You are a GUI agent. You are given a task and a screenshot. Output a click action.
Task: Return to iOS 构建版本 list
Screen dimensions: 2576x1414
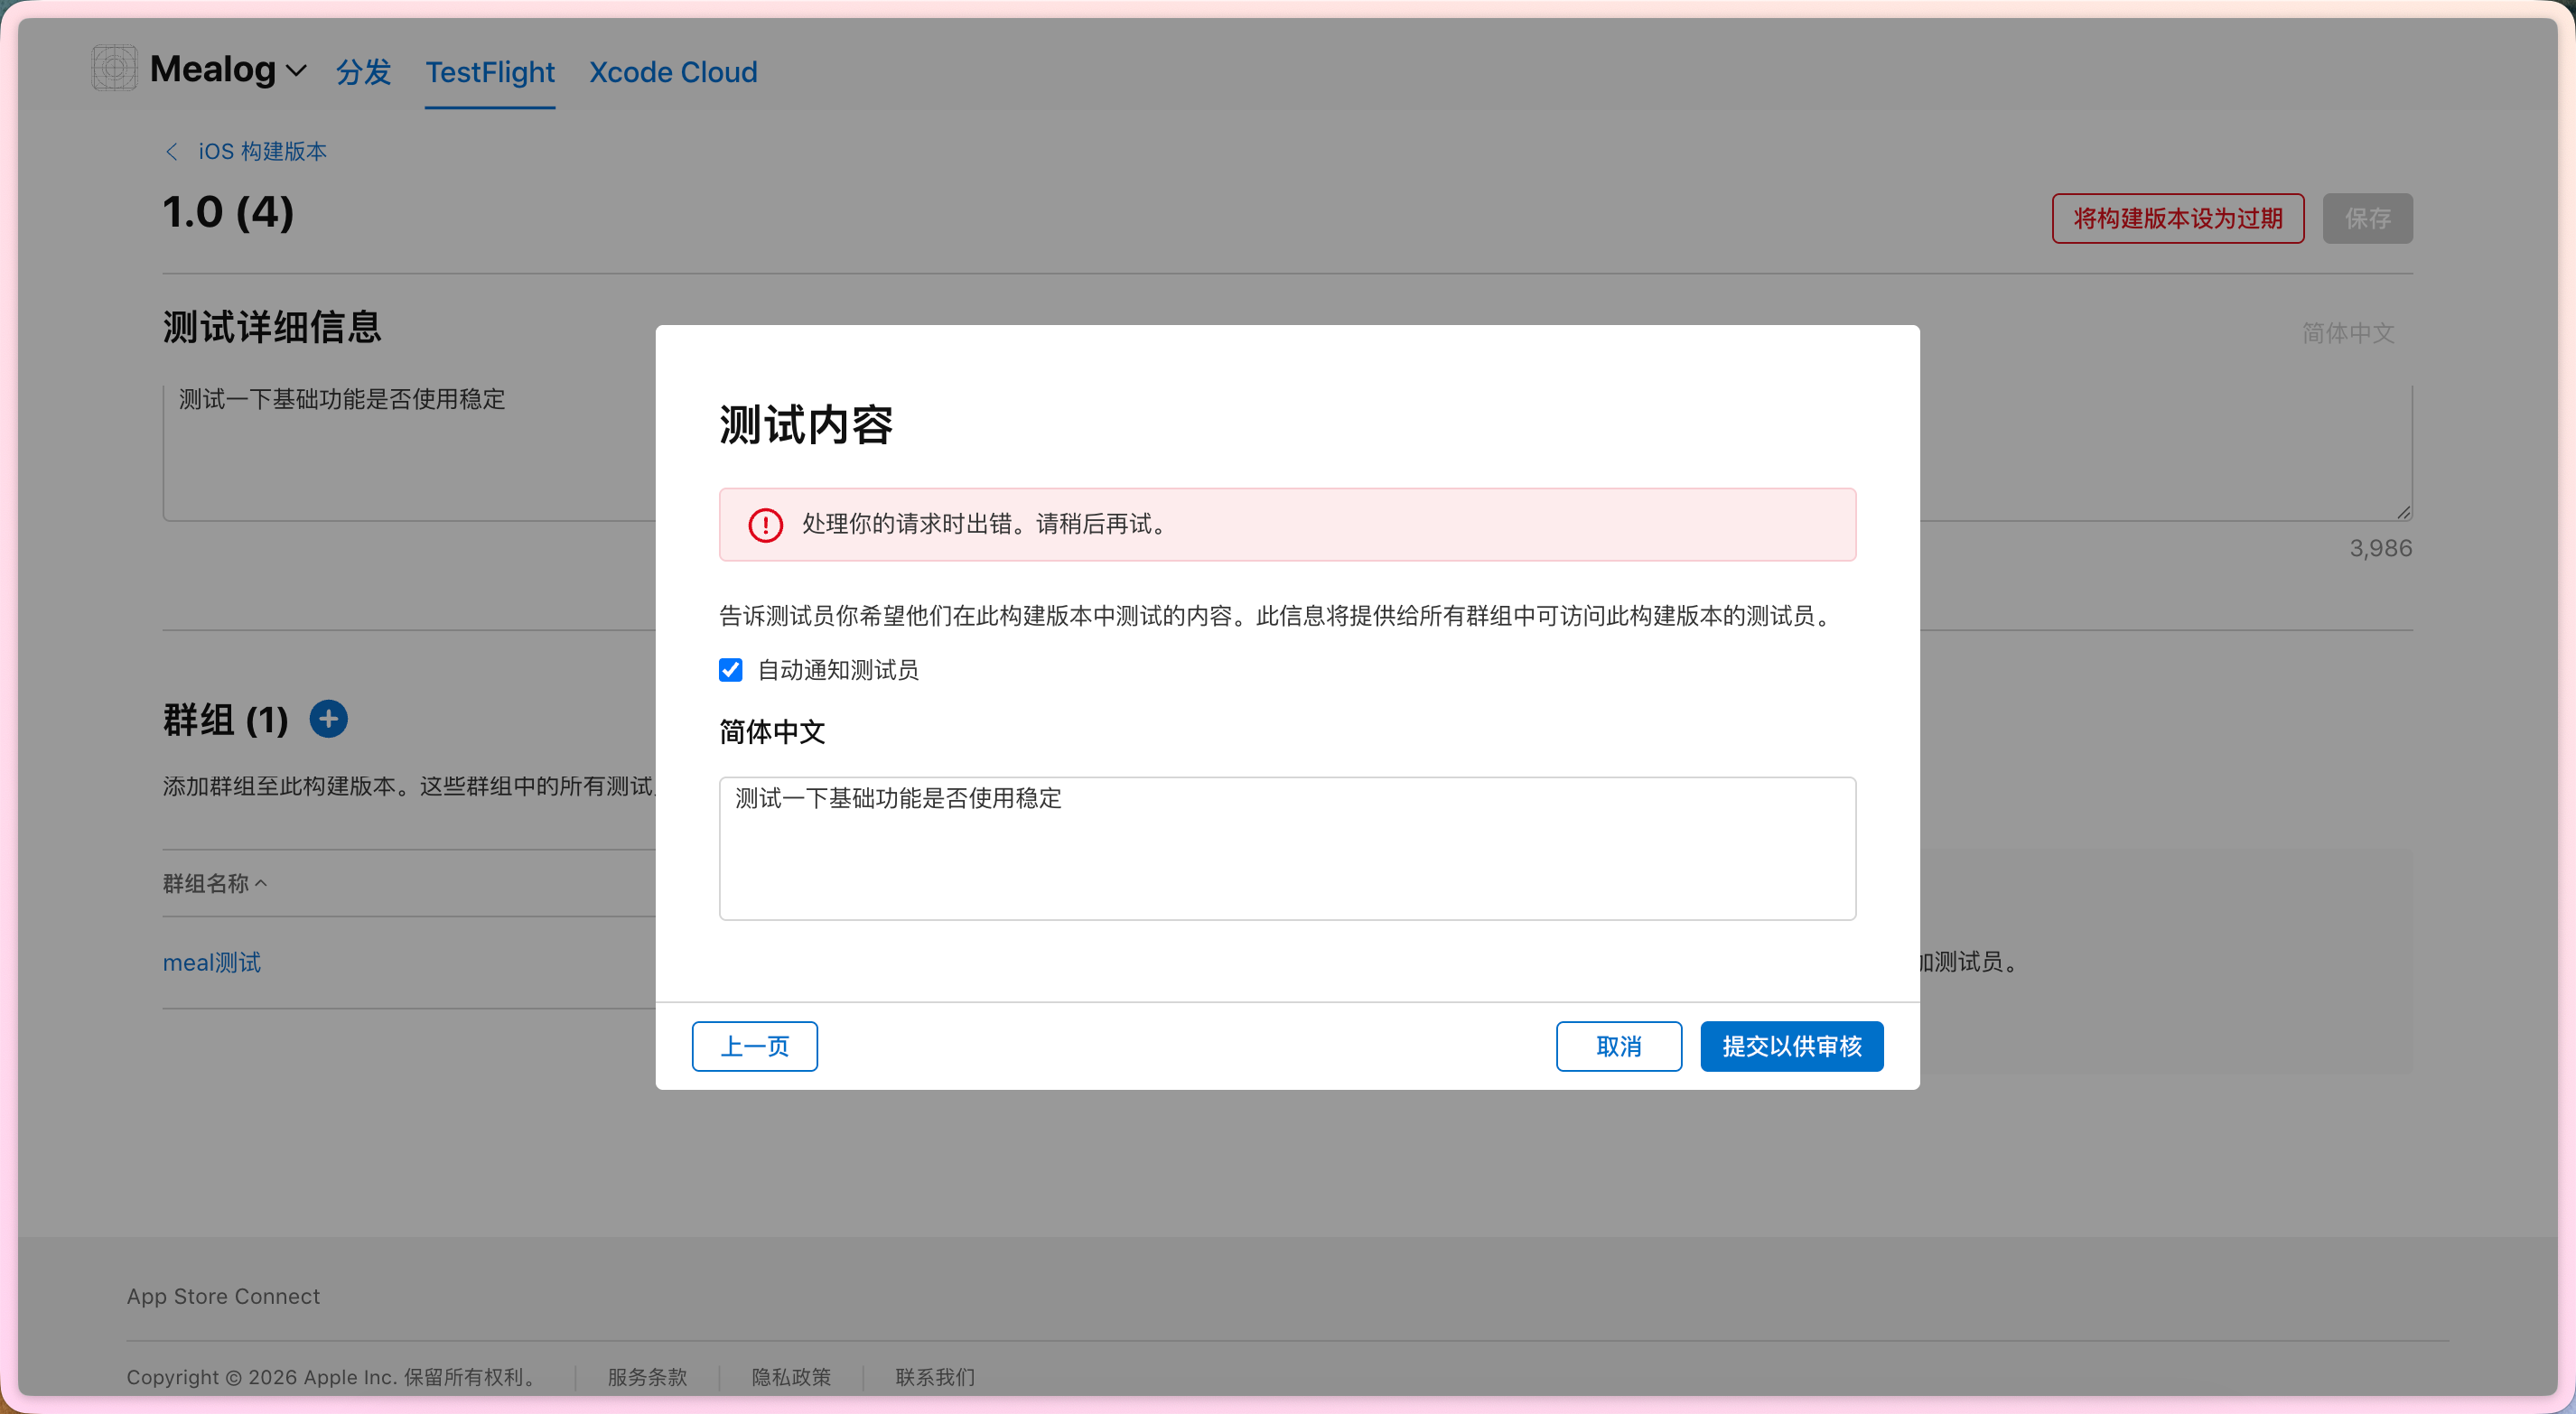click(x=262, y=151)
